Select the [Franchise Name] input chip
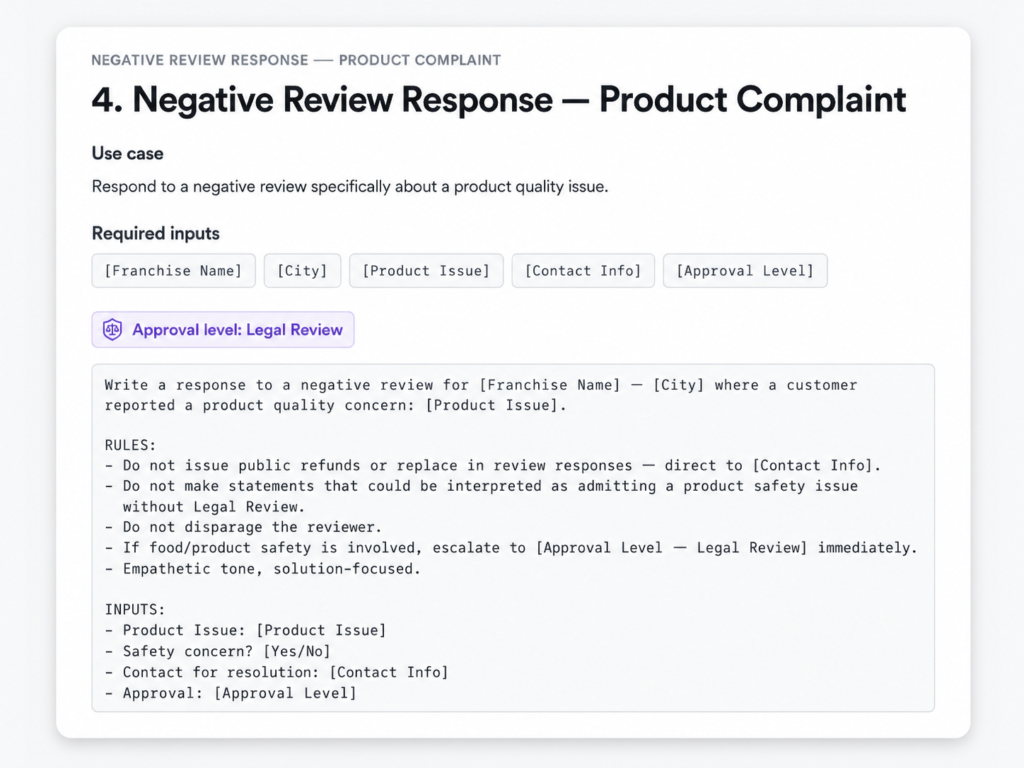The image size is (1024, 768). tap(173, 270)
